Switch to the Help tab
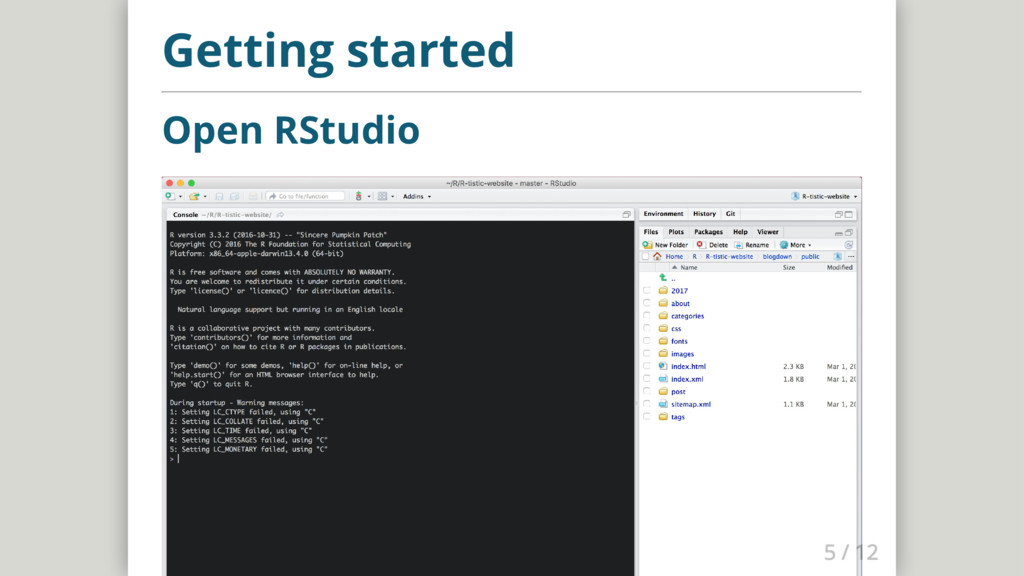The width and height of the screenshot is (1024, 576). (740, 232)
